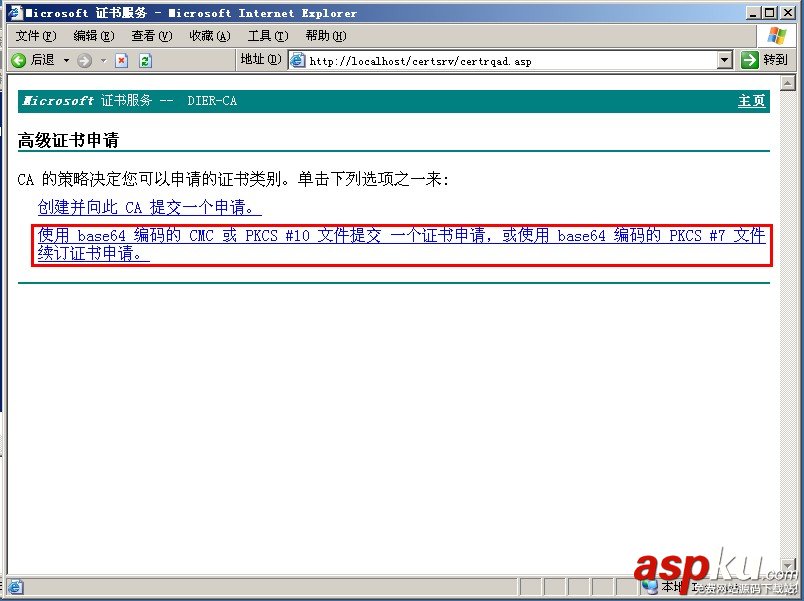Click the 高级证书申请 heading text
Screen dimensions: 804x601
(68, 140)
